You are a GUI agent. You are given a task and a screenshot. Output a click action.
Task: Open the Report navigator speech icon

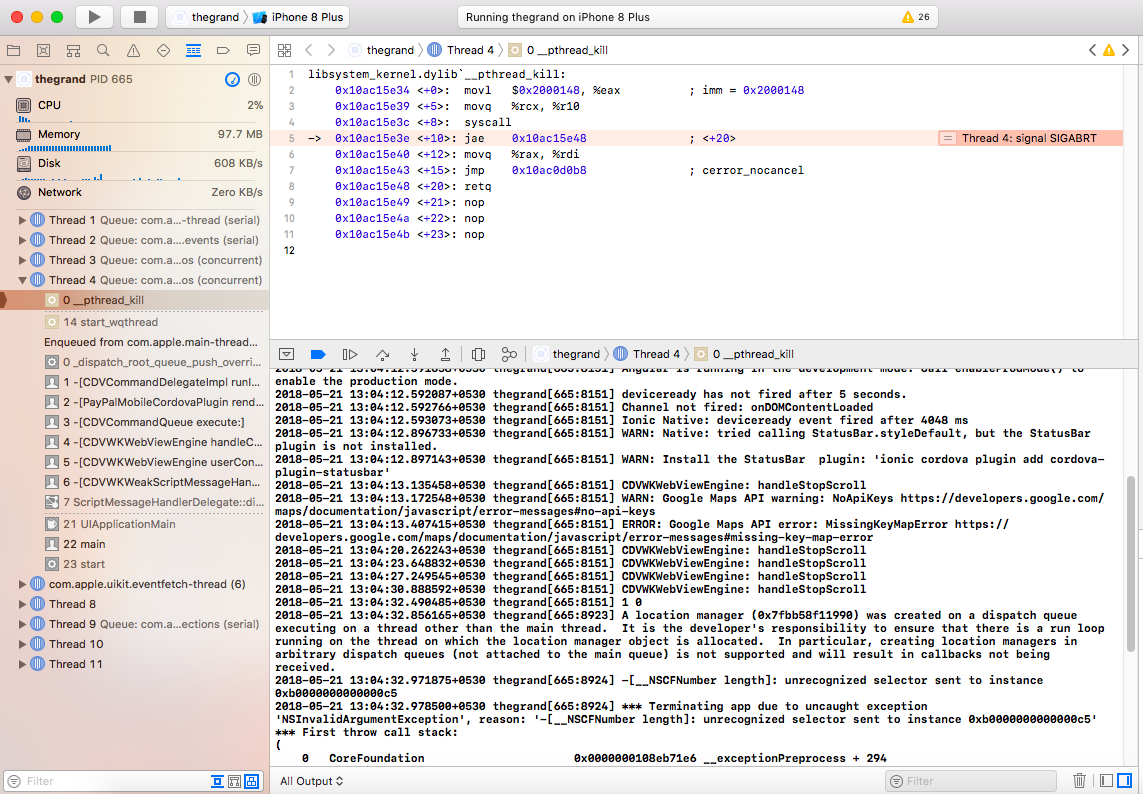click(253, 50)
